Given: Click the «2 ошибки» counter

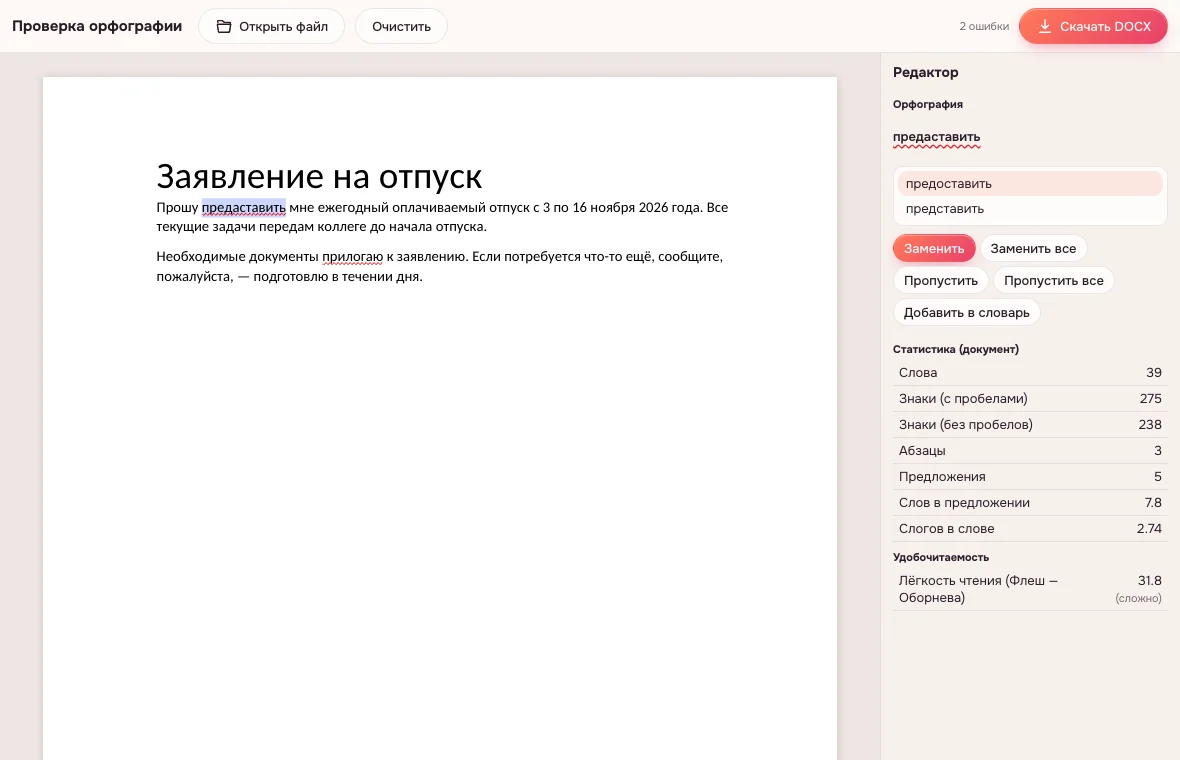Looking at the screenshot, I should [984, 26].
